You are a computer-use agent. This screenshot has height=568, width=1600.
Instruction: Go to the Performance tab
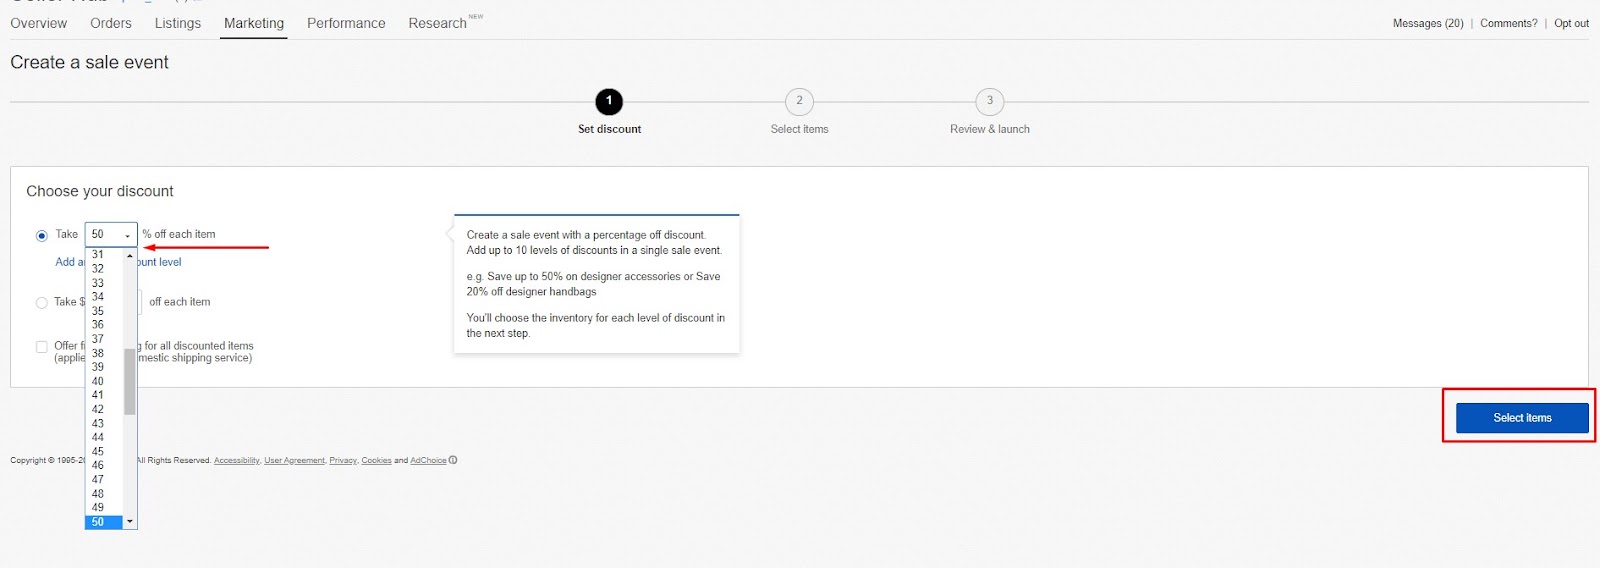tap(346, 23)
